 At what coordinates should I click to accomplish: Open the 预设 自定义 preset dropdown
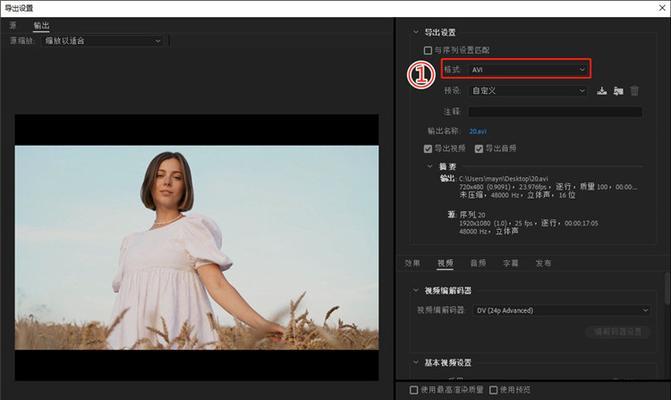(528, 91)
